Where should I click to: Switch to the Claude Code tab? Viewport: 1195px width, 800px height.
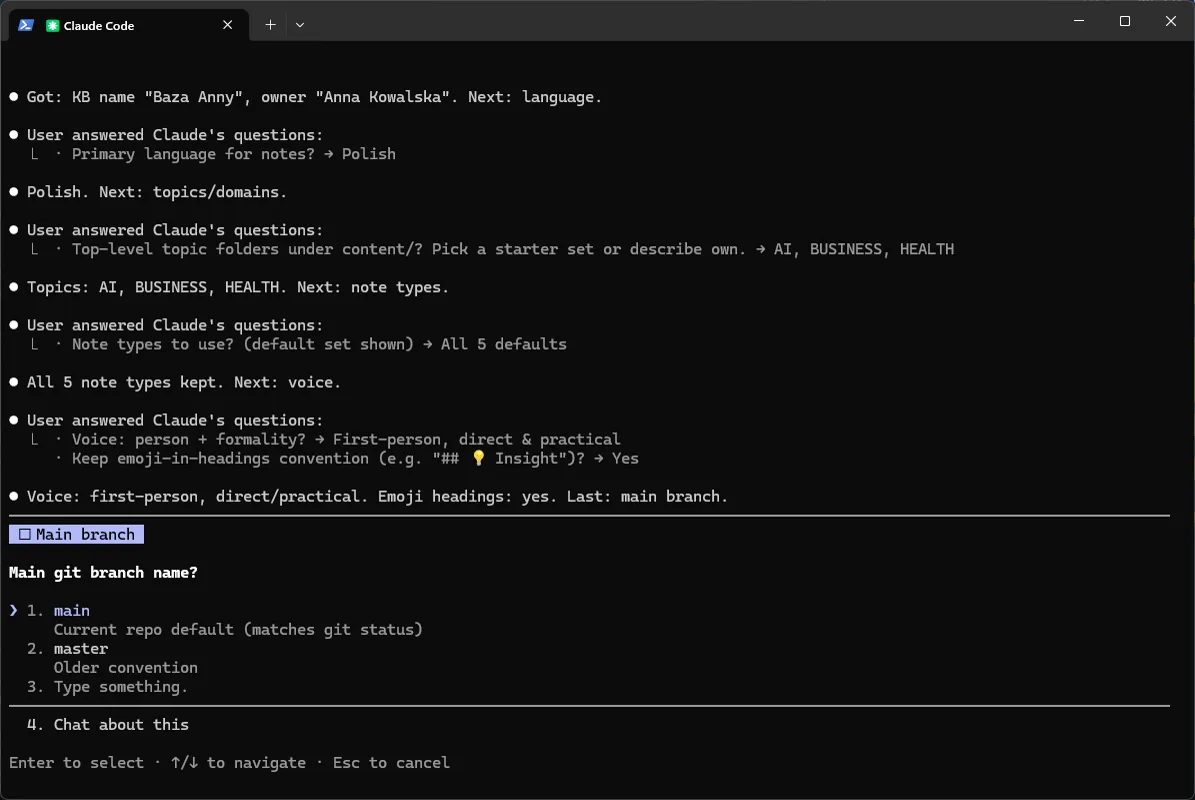tap(129, 25)
